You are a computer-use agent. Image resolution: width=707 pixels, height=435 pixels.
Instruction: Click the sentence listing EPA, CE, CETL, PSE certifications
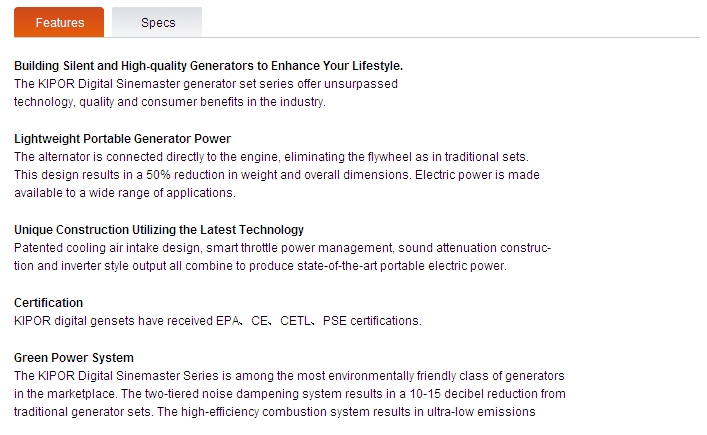(x=218, y=321)
